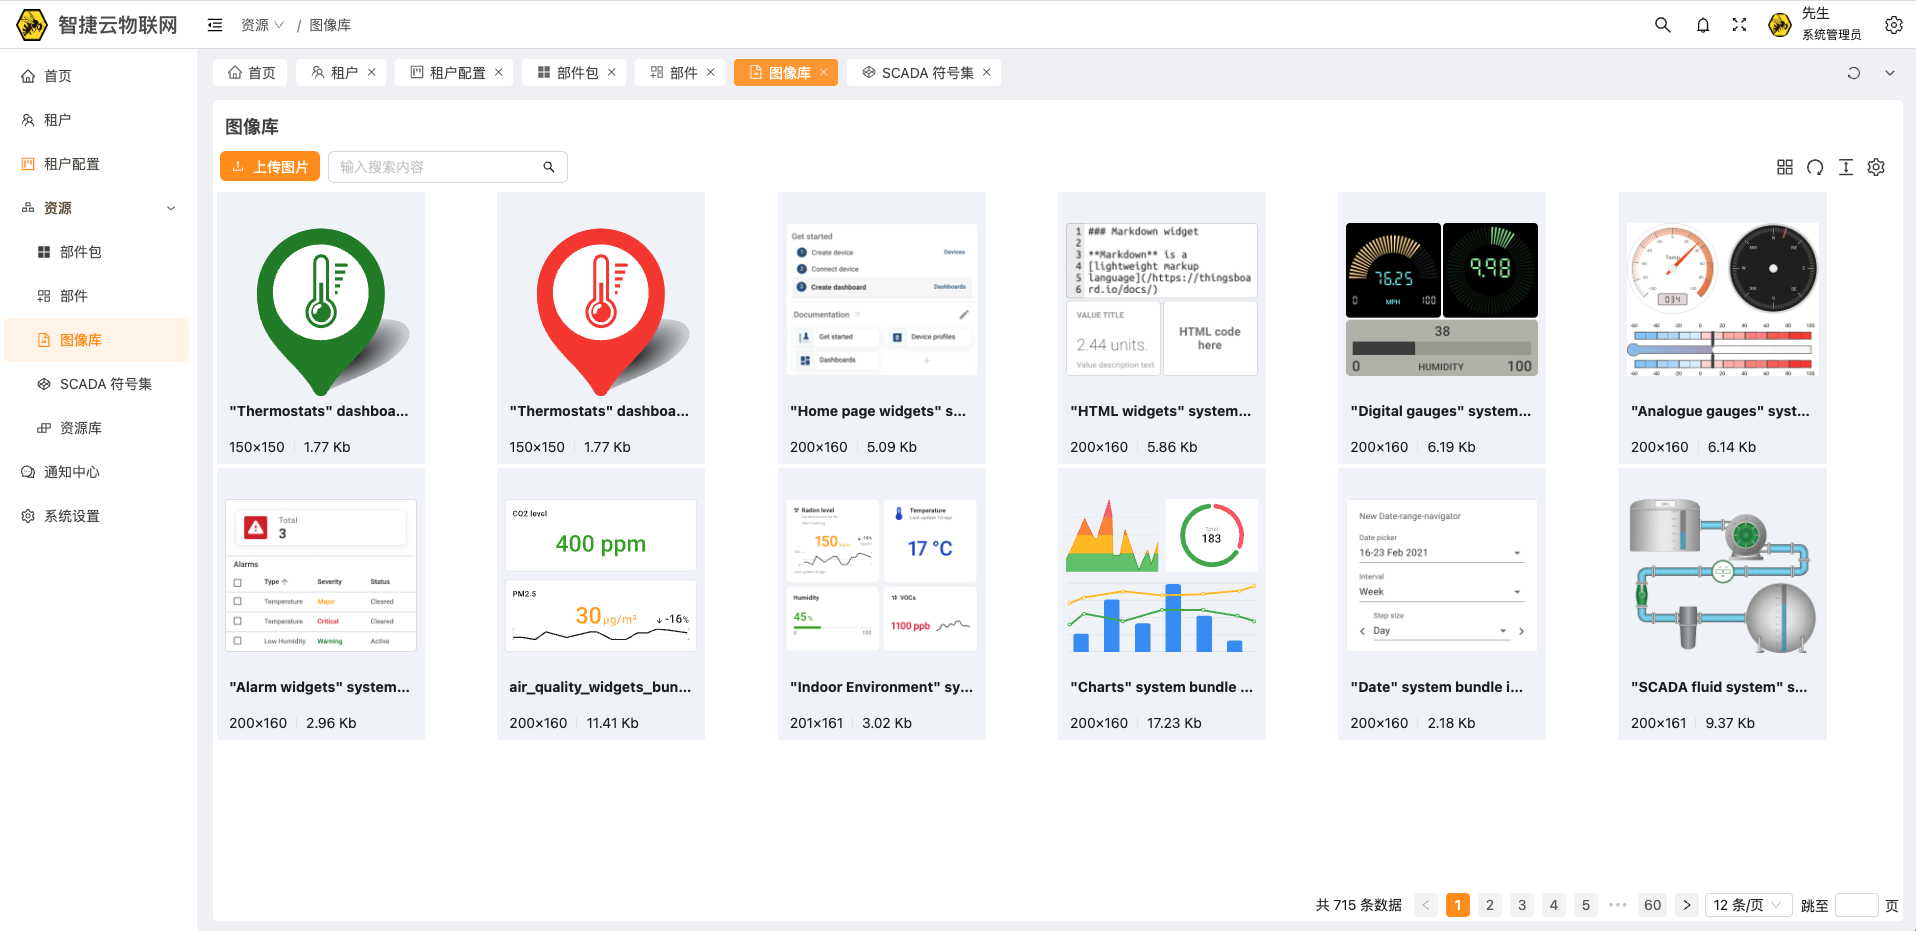Click search magnifier inside the search box
Screen dimensions: 1916x931
point(549,167)
